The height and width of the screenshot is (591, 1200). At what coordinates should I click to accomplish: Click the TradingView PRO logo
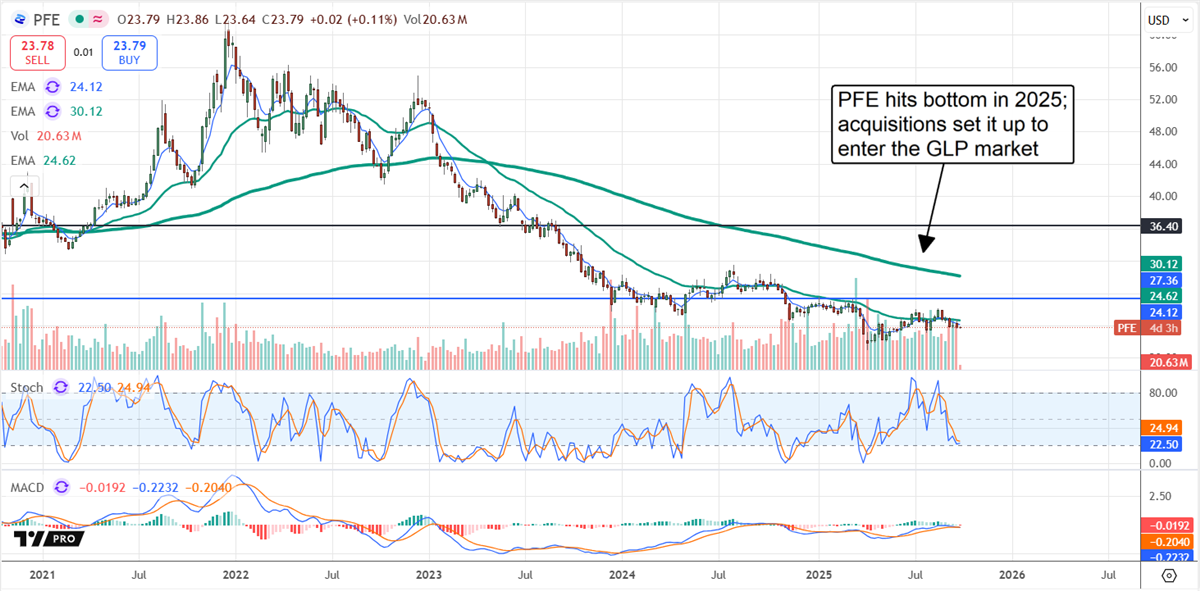pyautogui.click(x=47, y=539)
